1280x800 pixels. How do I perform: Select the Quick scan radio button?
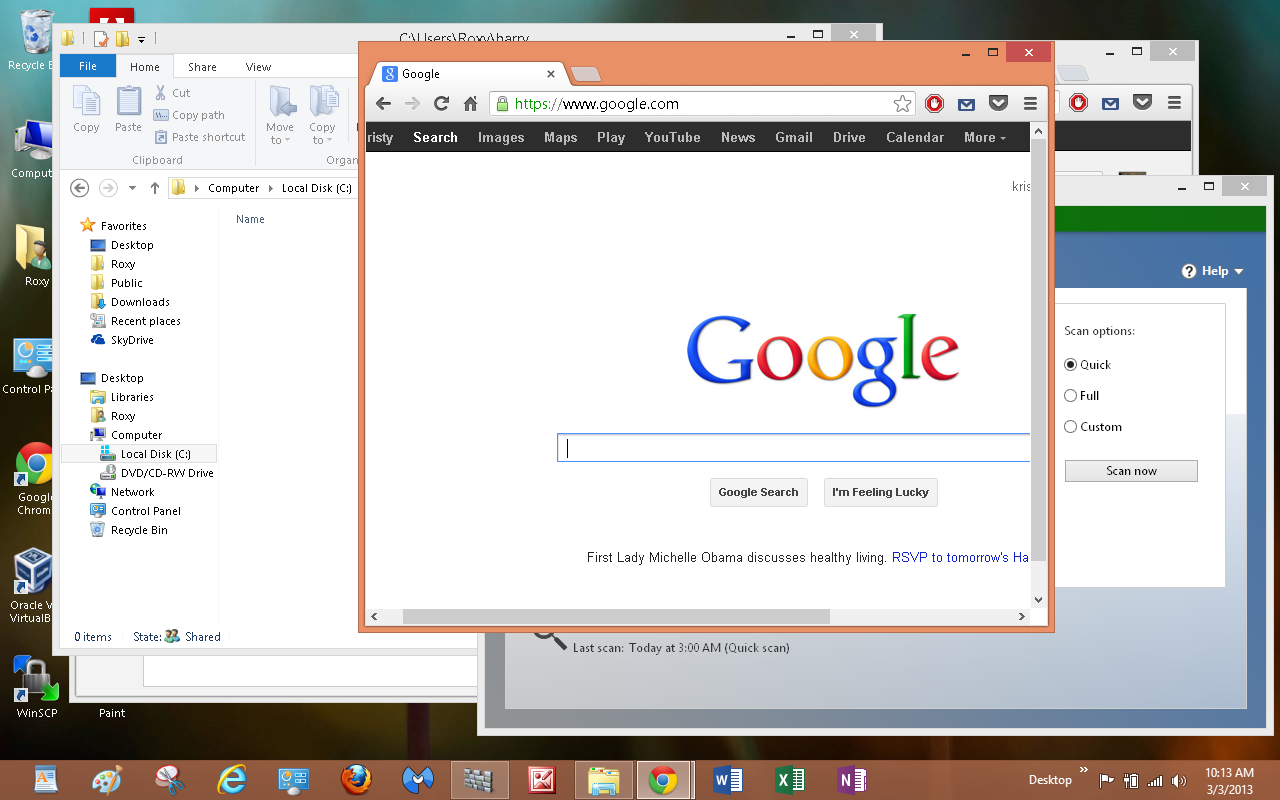click(x=1070, y=364)
